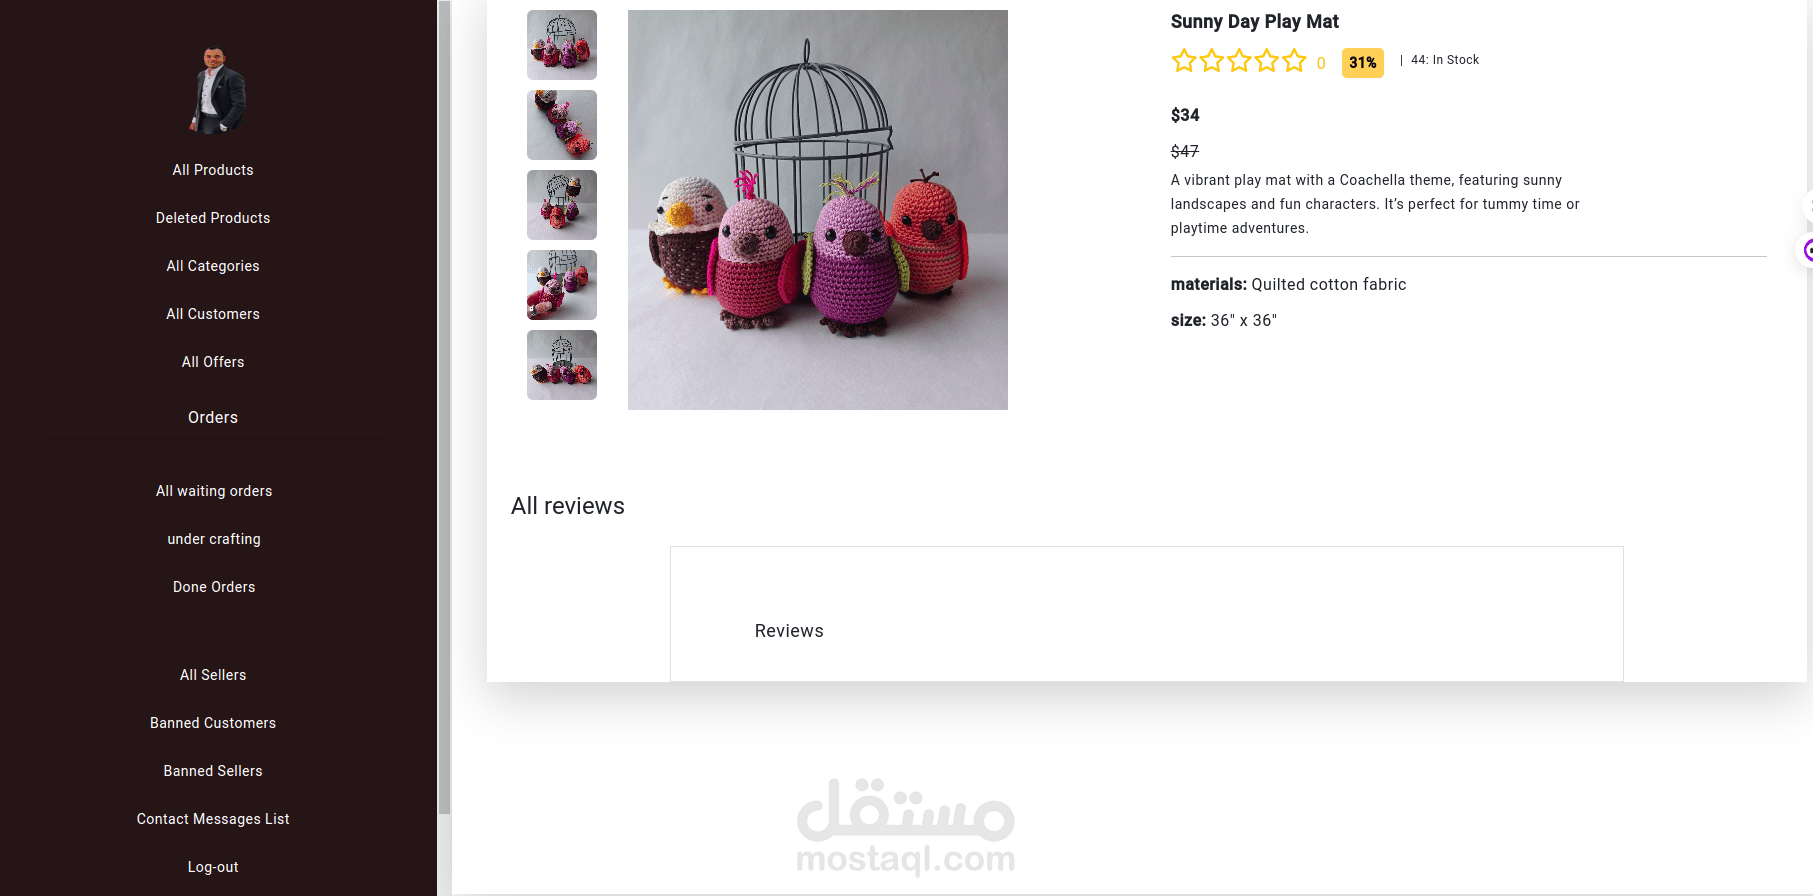Click the admin profile avatar picture
Viewport: 1813px width, 896px height.
(x=216, y=90)
